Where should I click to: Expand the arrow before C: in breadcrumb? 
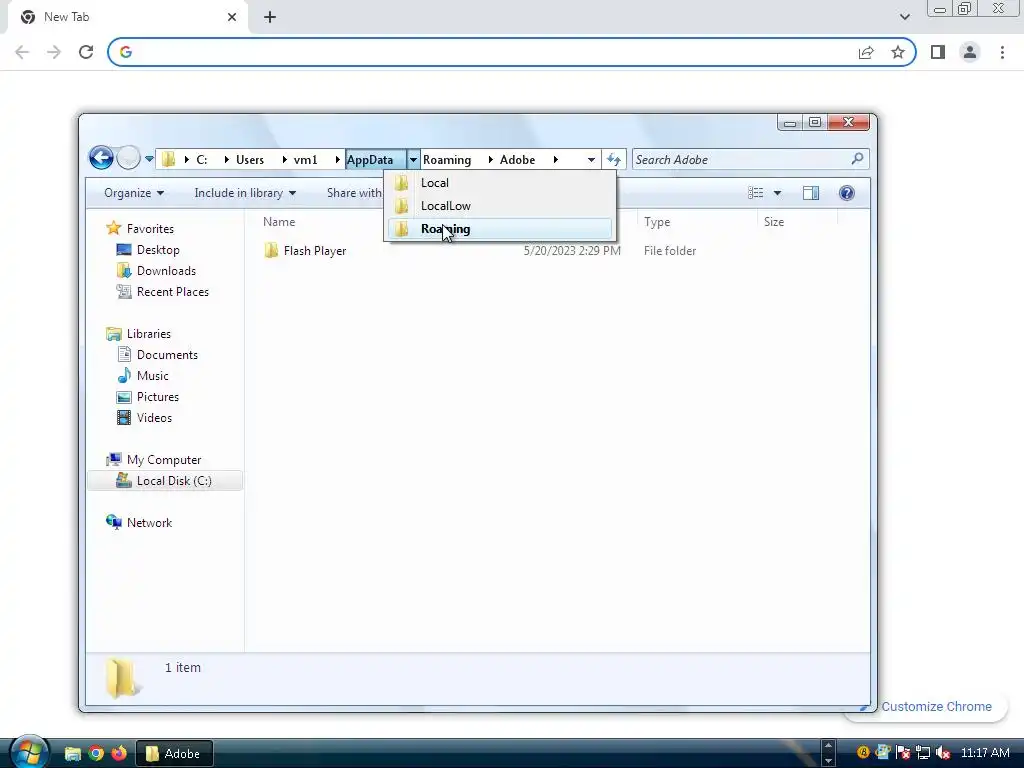pos(186,159)
